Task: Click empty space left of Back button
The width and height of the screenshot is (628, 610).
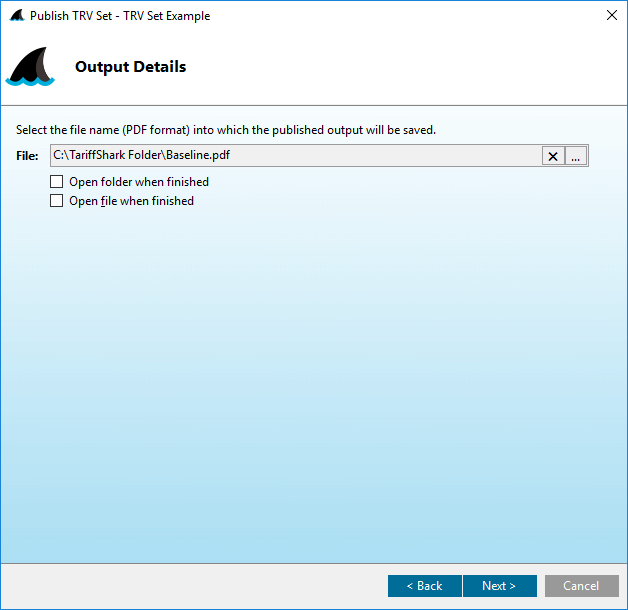Action: pos(200,586)
